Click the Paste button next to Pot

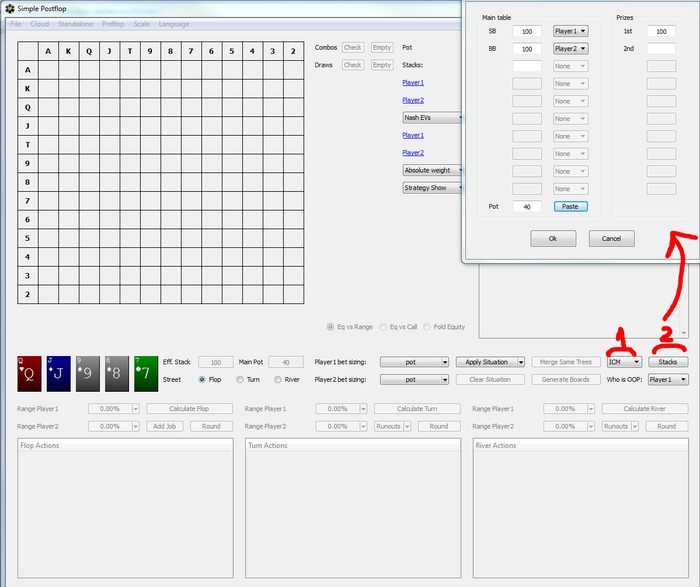pyautogui.click(x=571, y=207)
